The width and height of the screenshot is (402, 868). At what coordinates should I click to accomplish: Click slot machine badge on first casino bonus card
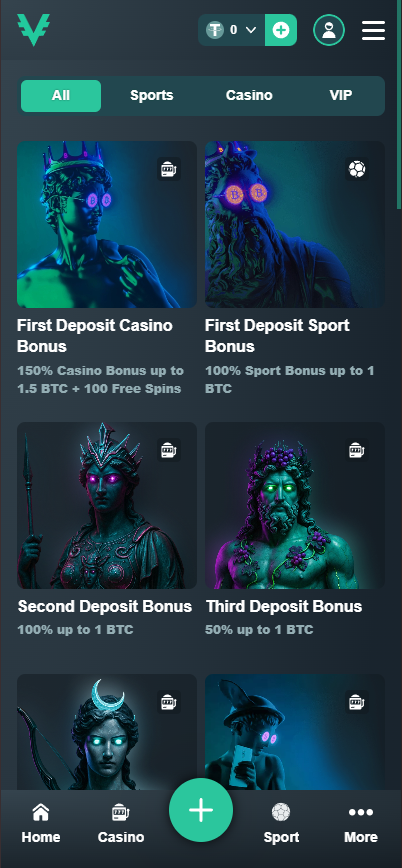click(169, 169)
